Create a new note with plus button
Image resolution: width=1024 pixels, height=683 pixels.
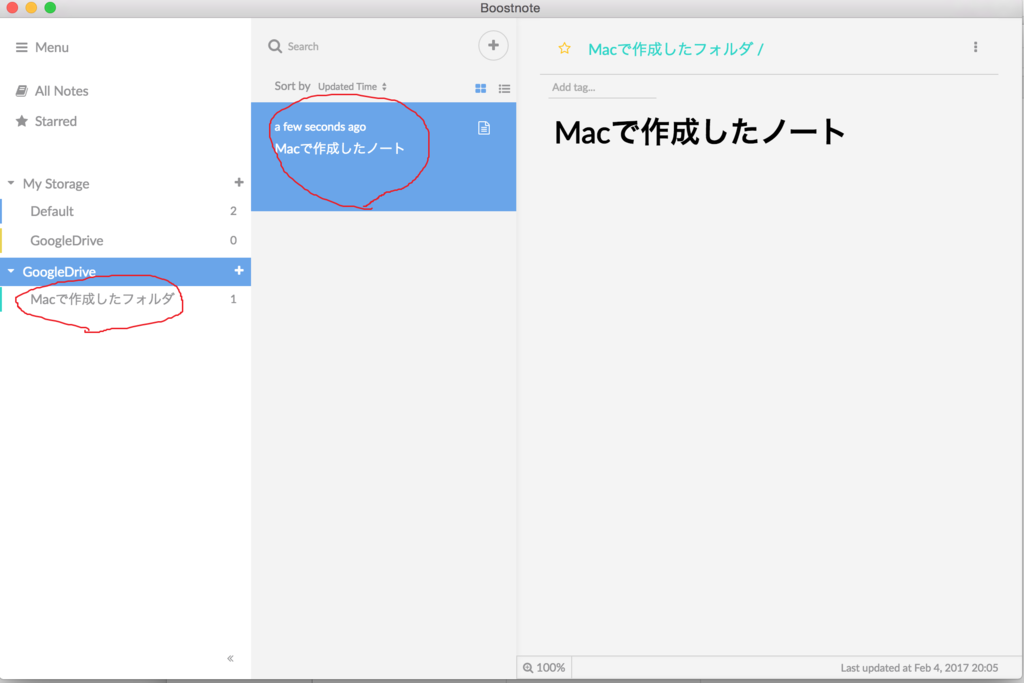point(493,46)
